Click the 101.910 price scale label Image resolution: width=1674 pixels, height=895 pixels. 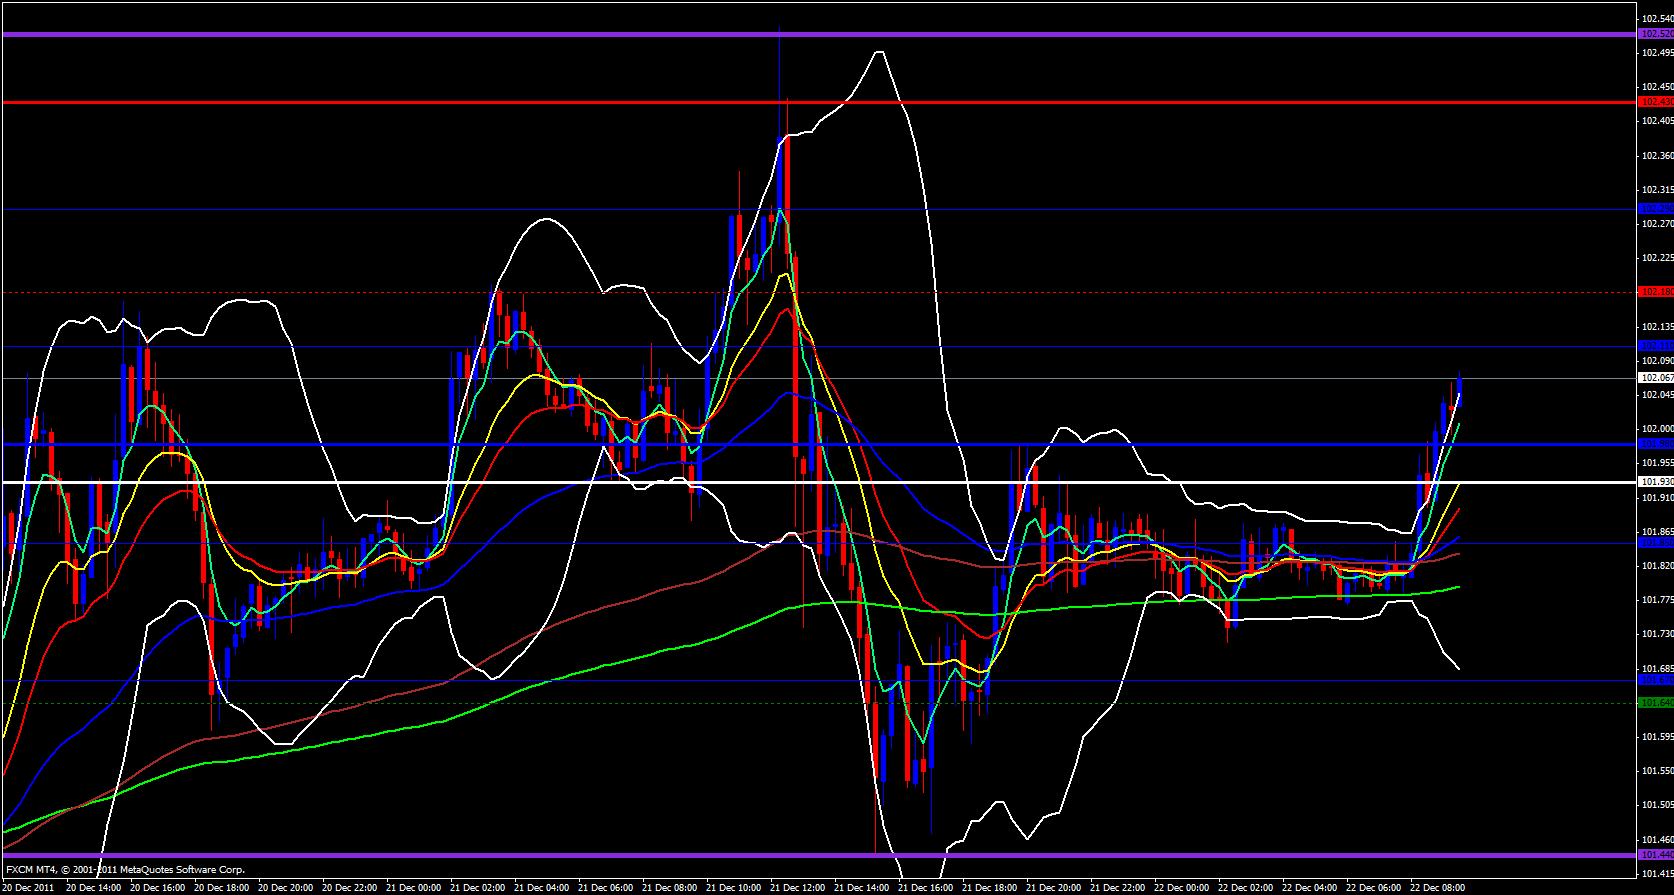point(1657,498)
